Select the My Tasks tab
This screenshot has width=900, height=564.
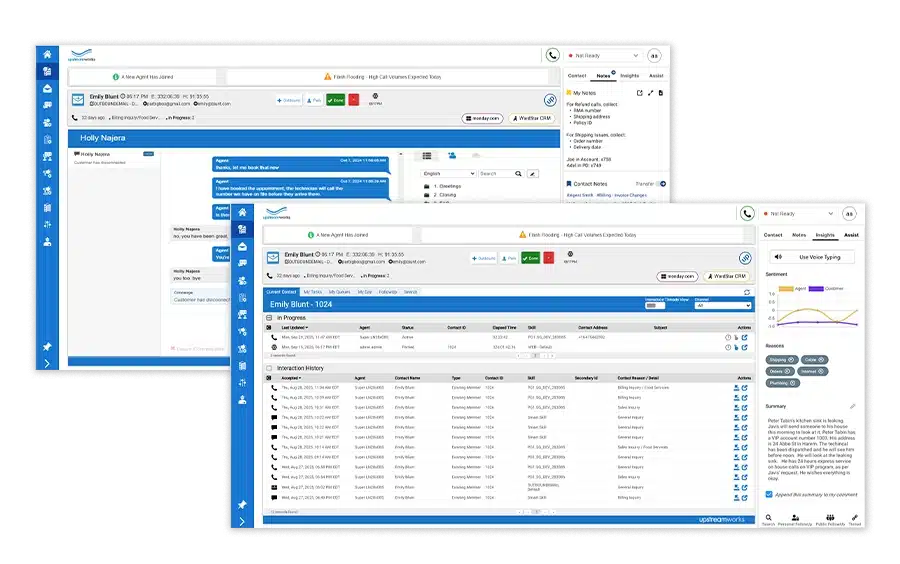[x=312, y=292]
